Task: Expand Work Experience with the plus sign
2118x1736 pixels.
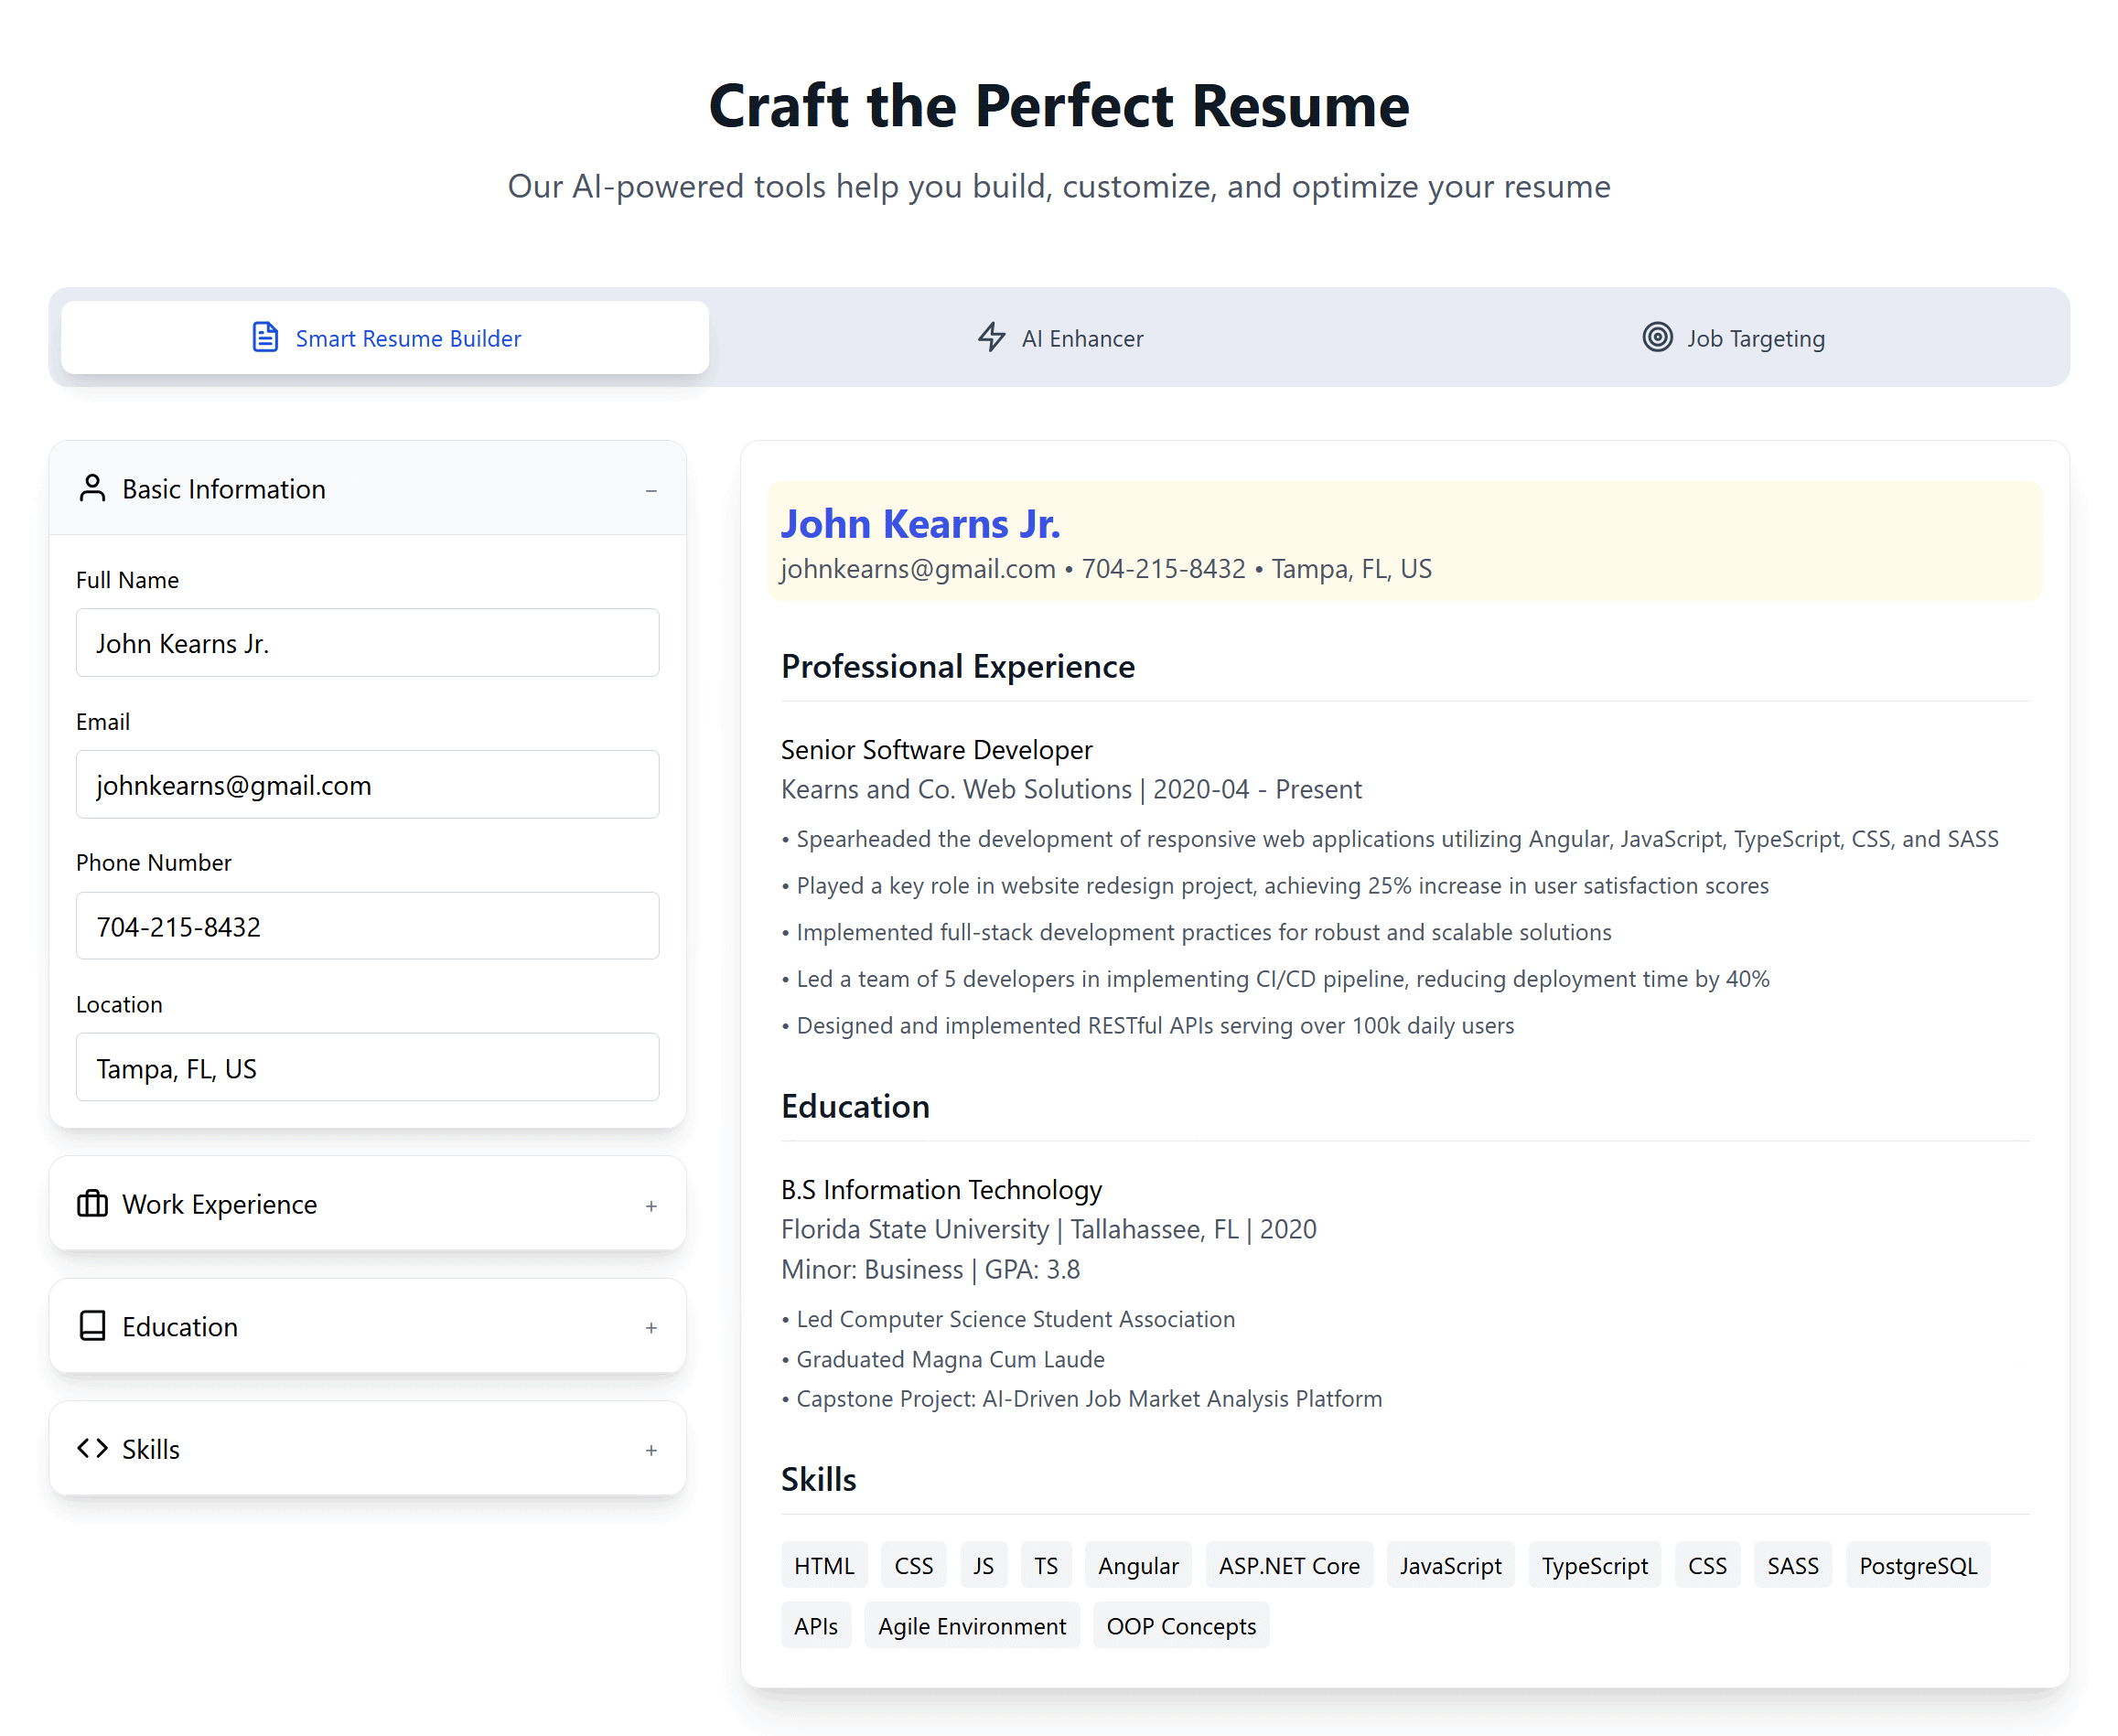Action: click(x=651, y=1206)
